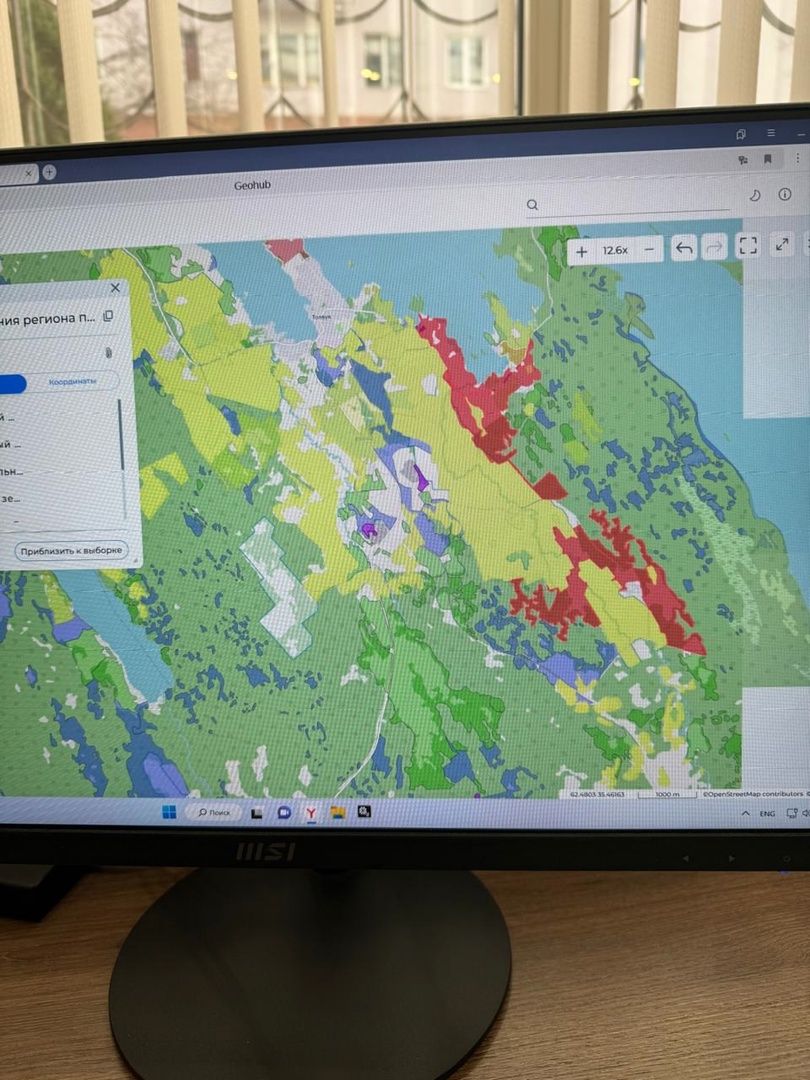Image resolution: width=810 pixels, height=1080 pixels.
Task: Zoom out with the minus button
Action: [x=650, y=249]
